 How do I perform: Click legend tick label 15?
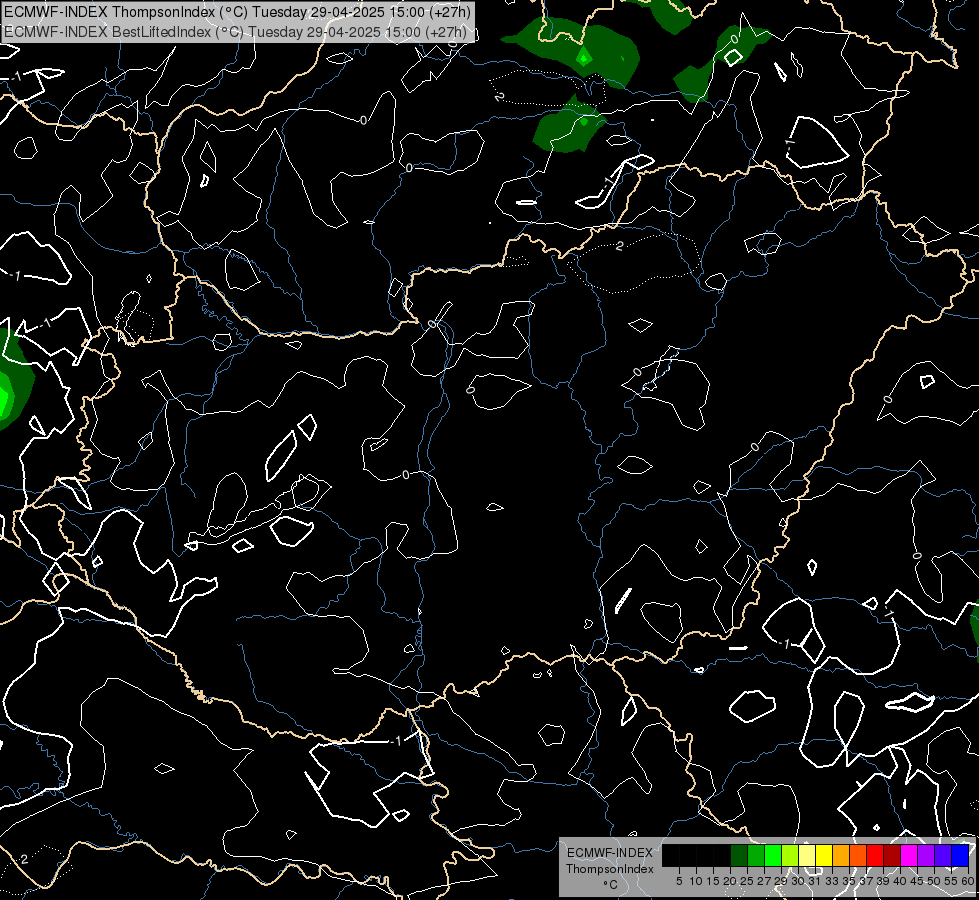(713, 881)
